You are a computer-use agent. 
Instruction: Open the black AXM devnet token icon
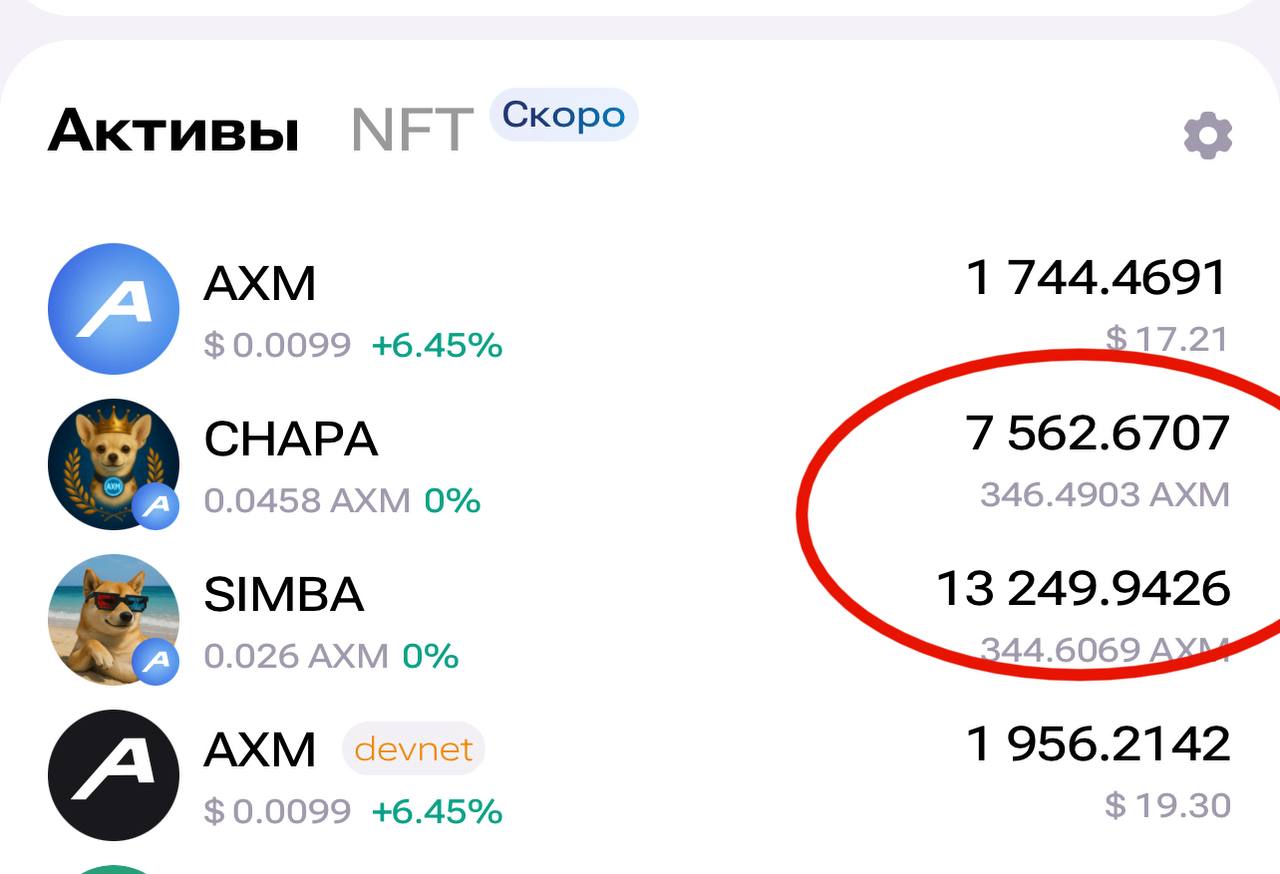[x=113, y=775]
